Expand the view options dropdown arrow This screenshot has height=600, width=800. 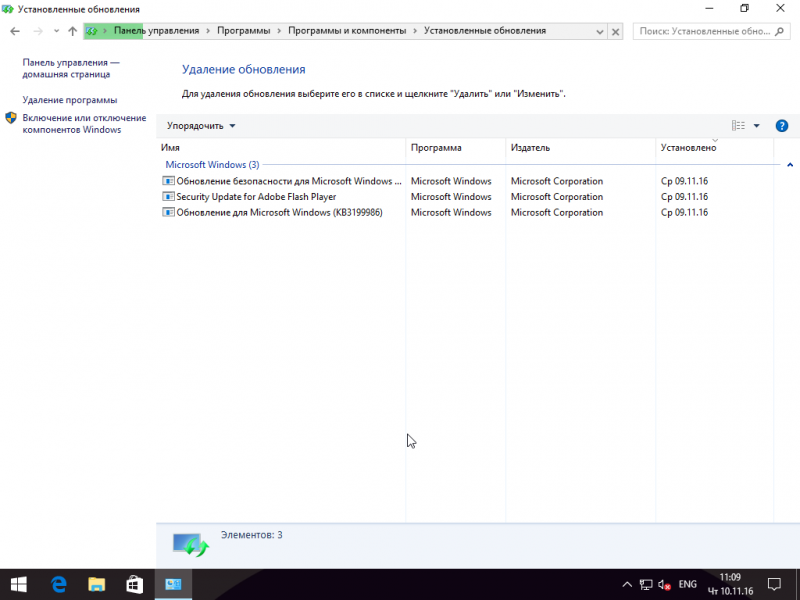[x=757, y=126]
